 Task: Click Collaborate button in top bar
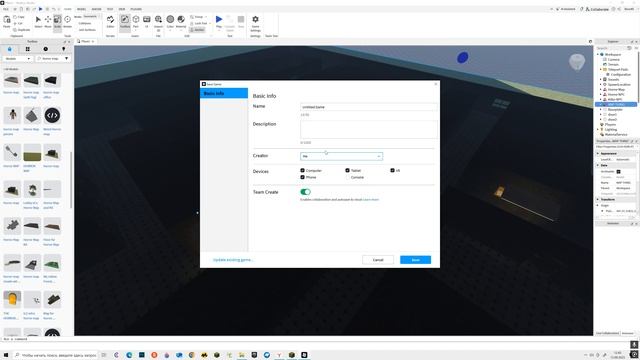coord(597,9)
